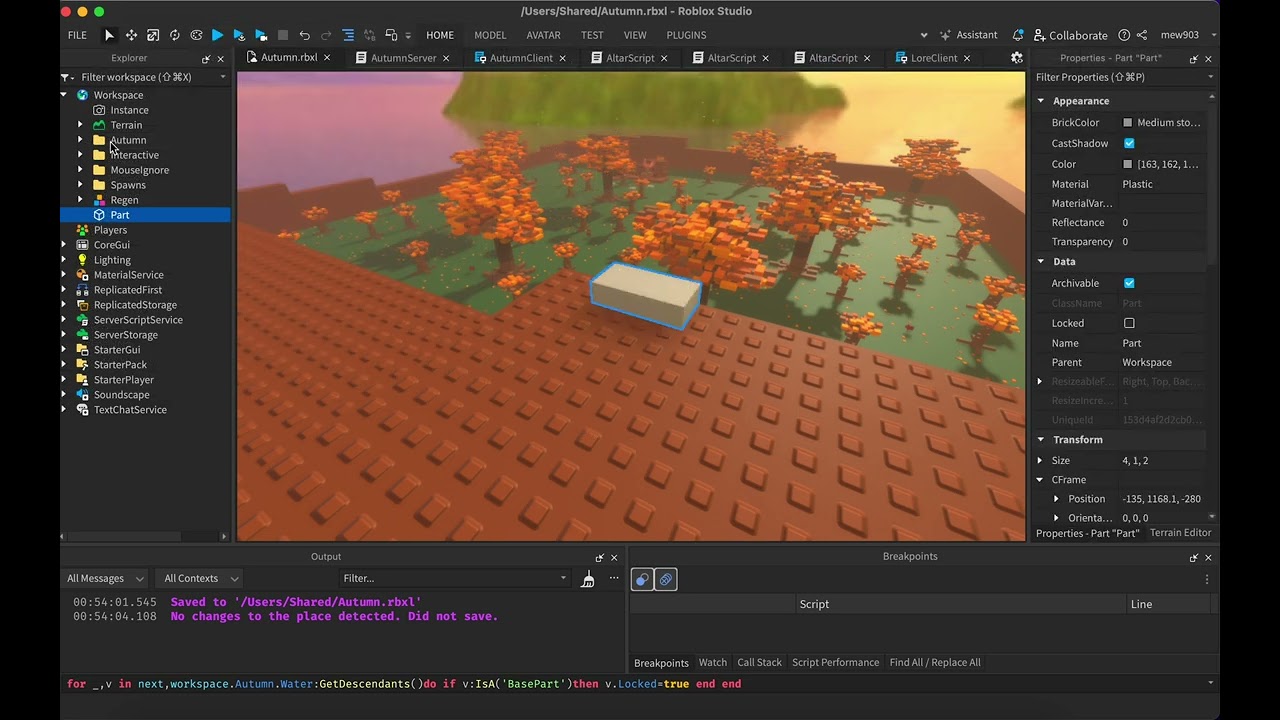
Task: Click the Share icon
Action: pos(1142,35)
